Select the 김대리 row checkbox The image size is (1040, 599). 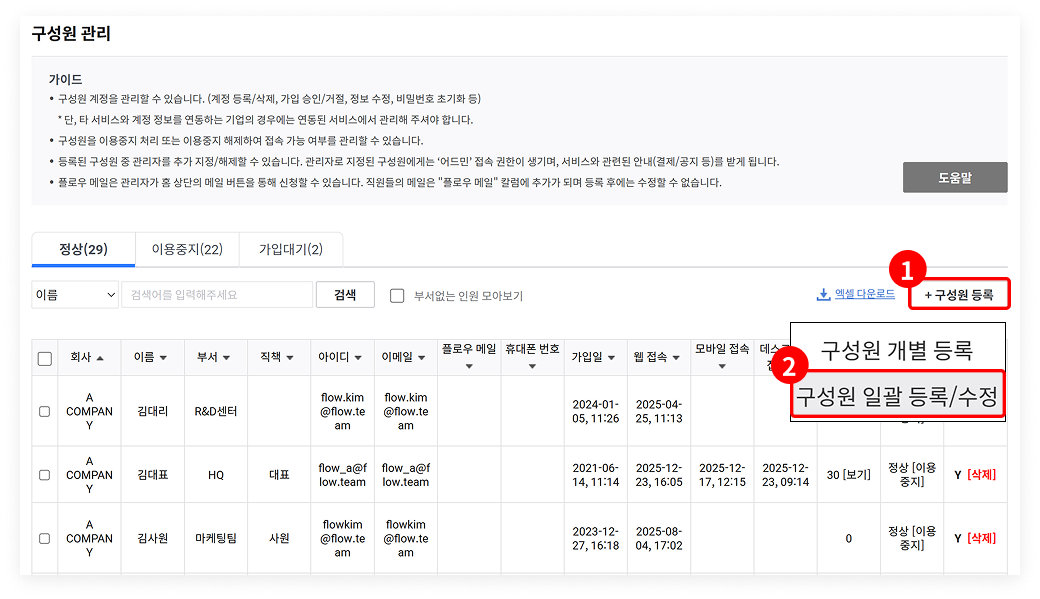pos(44,411)
